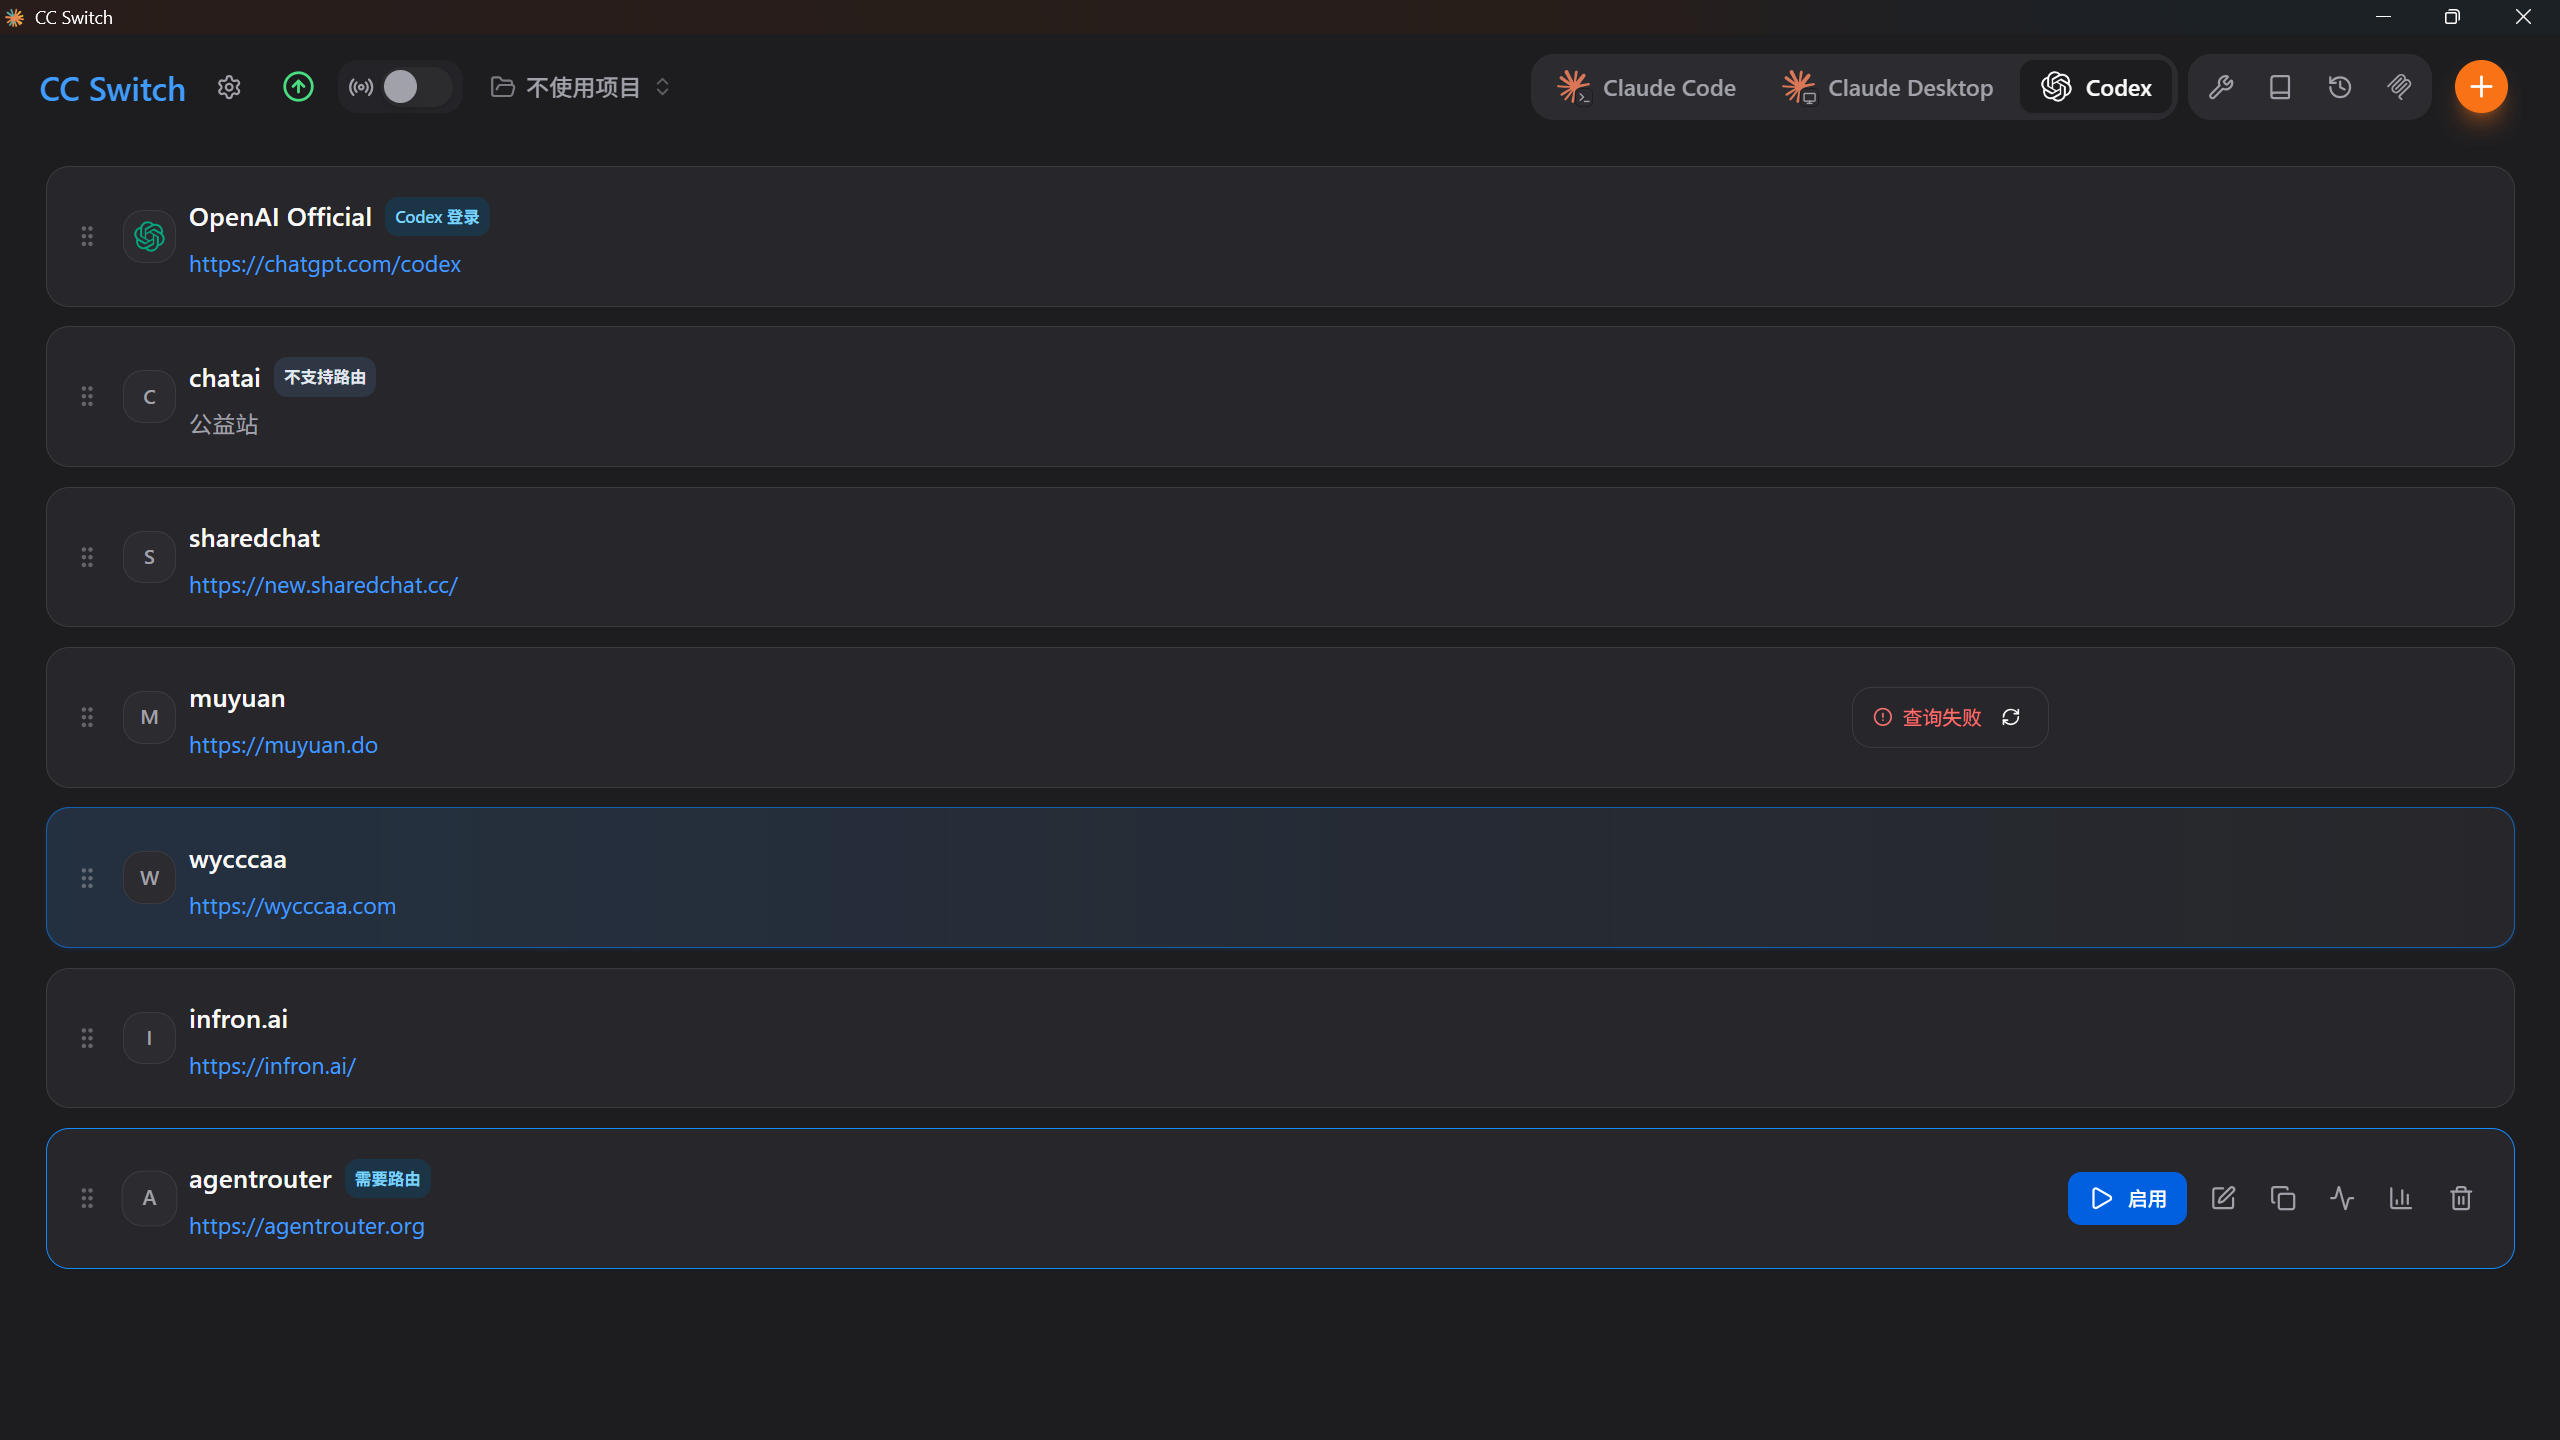Click the sharedchat drag handle

pyautogui.click(x=87, y=557)
